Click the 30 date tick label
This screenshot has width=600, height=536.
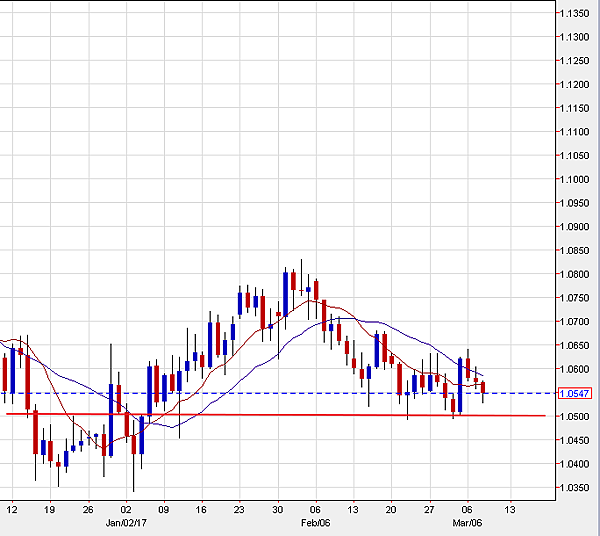point(278,510)
